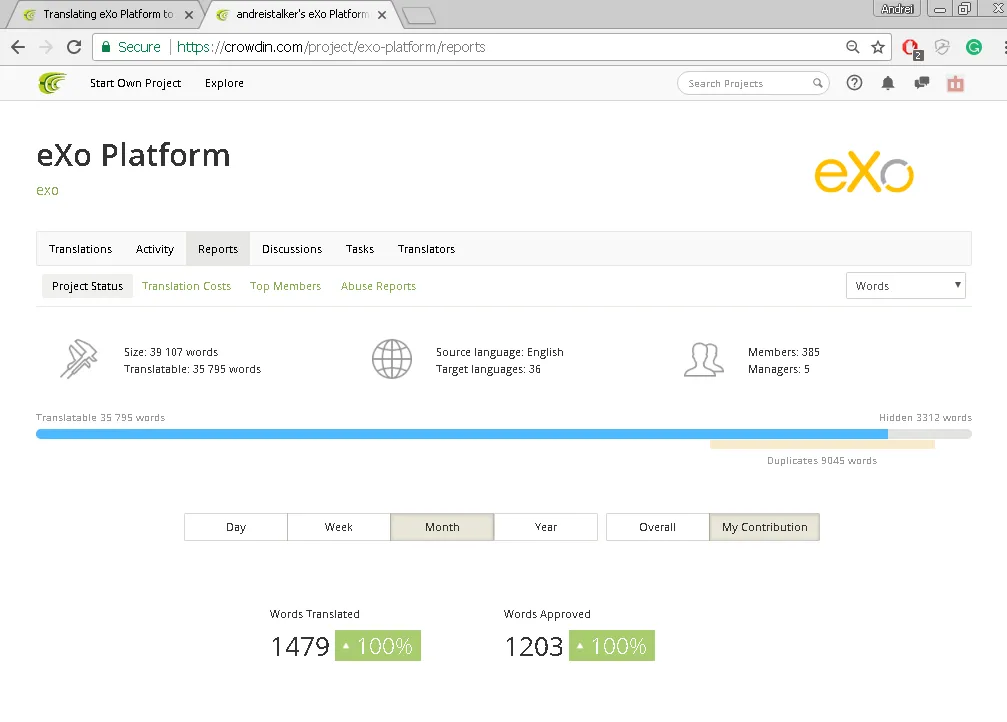Click the green Grammarly extension icon

click(974, 47)
